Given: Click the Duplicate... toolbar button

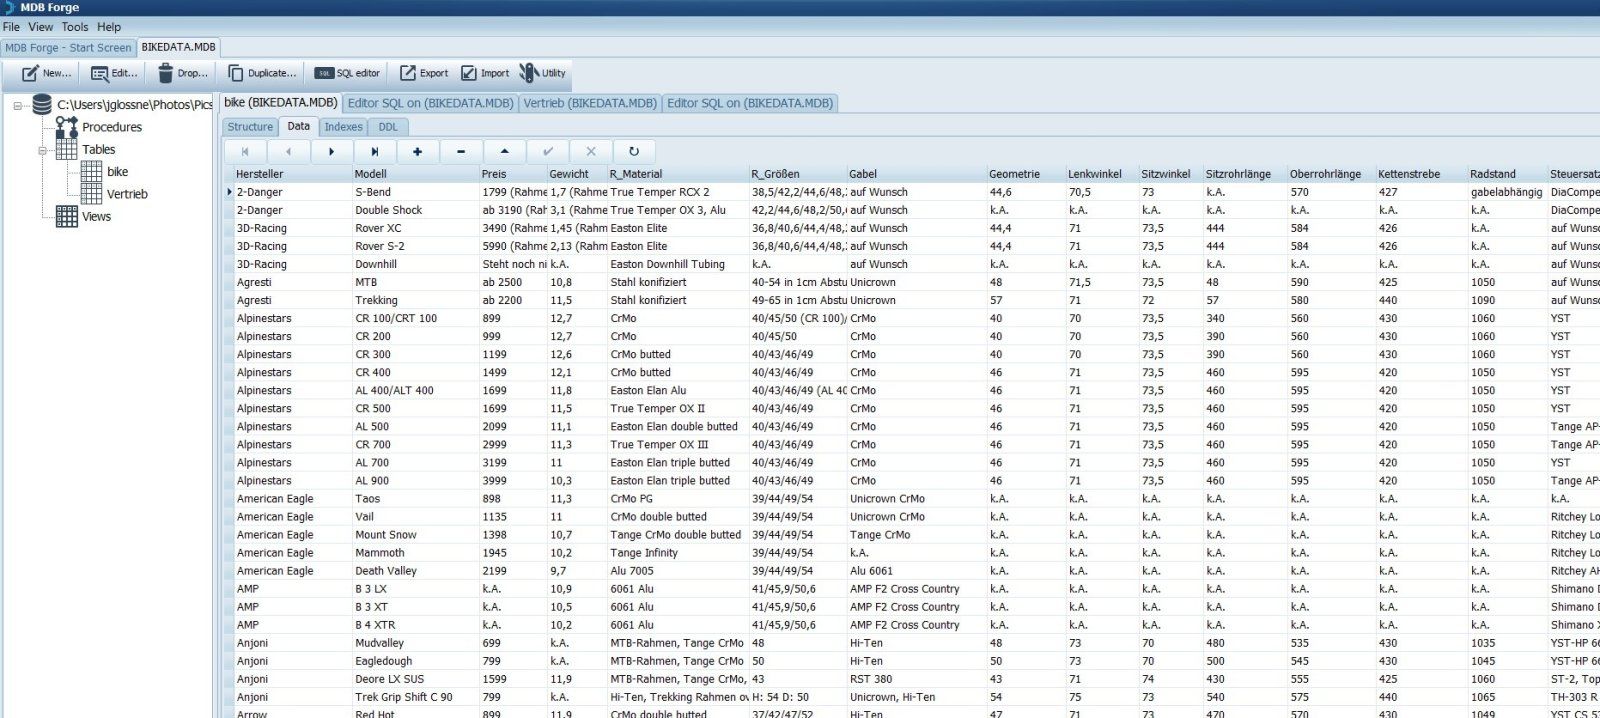Looking at the screenshot, I should (261, 73).
